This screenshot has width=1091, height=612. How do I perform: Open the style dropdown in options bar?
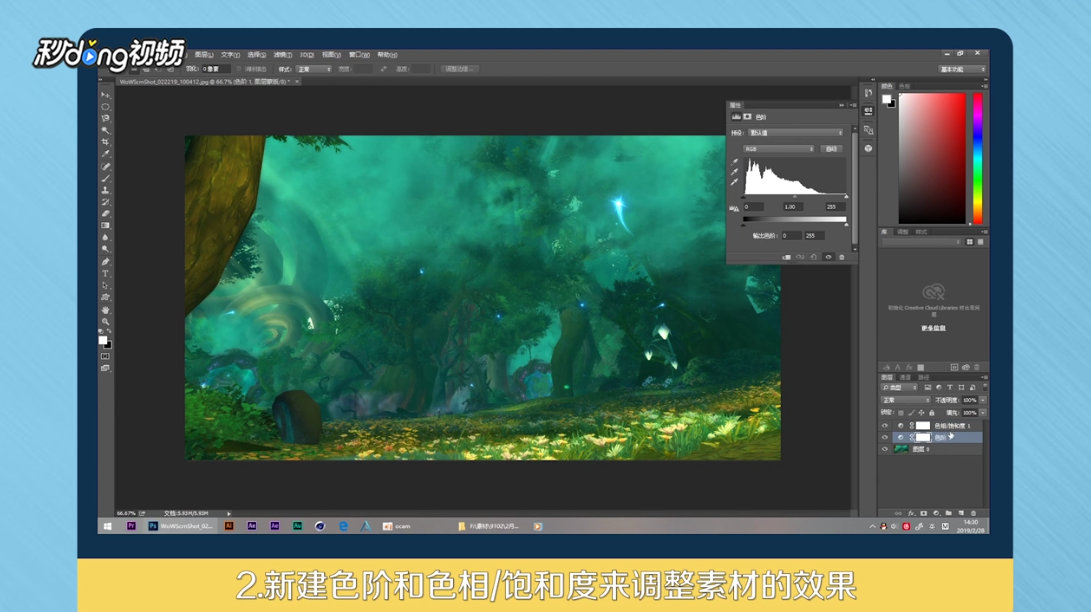point(314,69)
